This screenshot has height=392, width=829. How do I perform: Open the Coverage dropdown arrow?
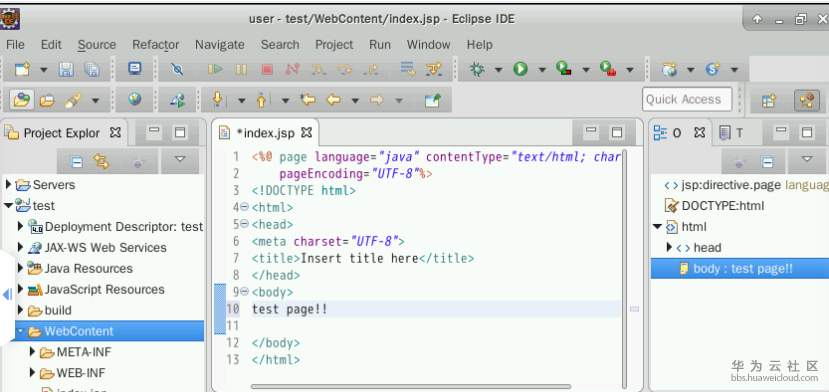[586, 70]
